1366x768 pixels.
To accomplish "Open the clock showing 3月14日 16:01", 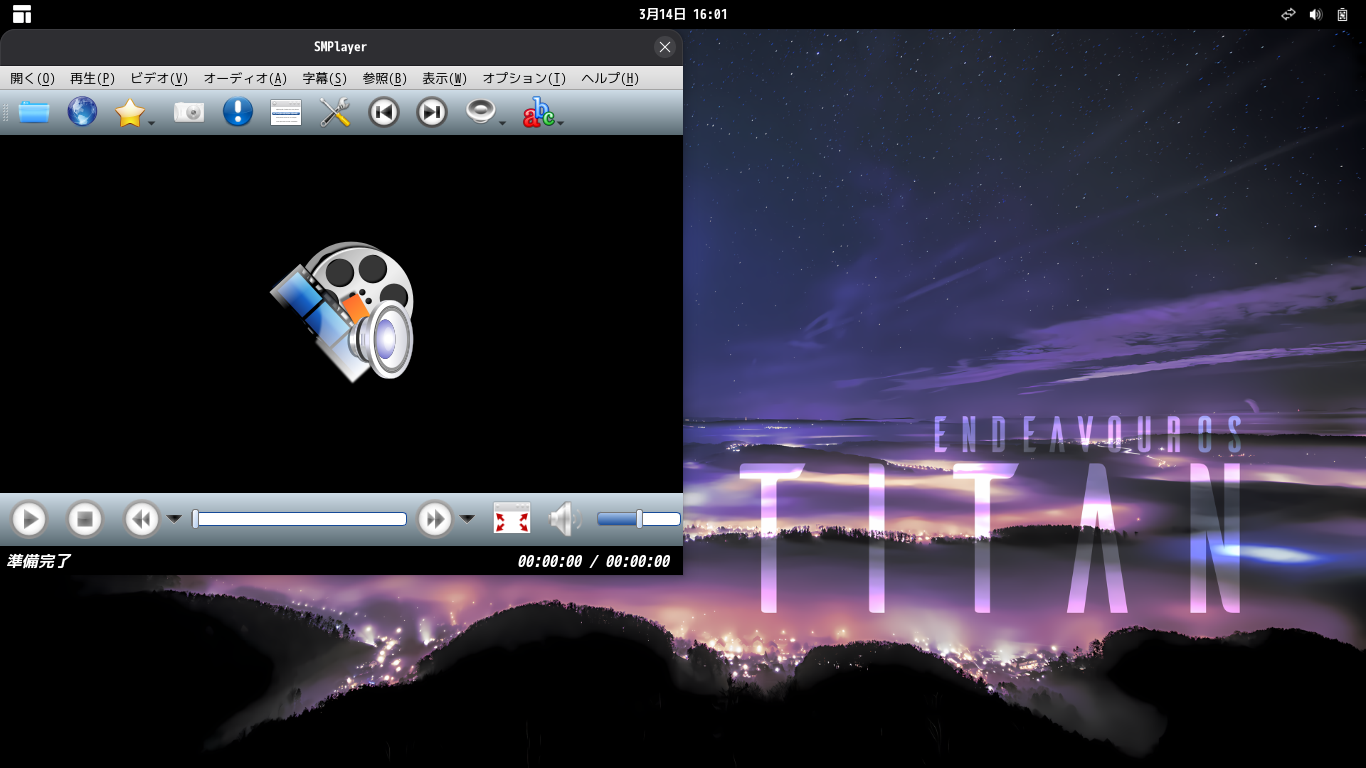I will tap(683, 14).
